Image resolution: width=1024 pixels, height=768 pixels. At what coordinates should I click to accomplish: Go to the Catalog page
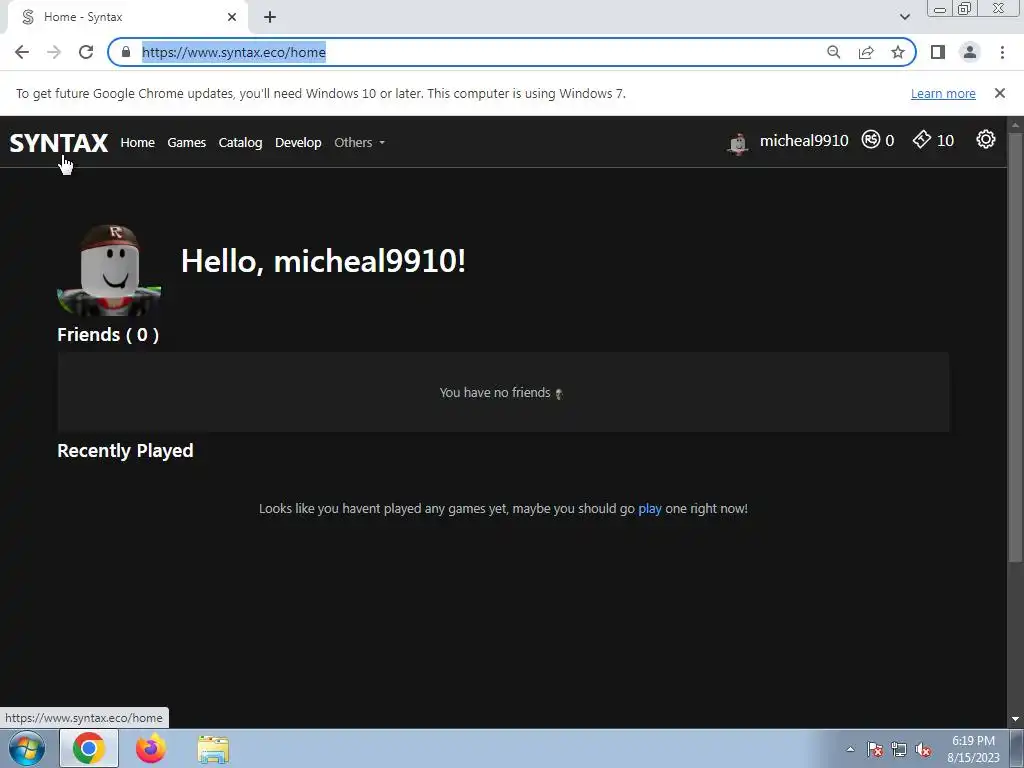(240, 142)
